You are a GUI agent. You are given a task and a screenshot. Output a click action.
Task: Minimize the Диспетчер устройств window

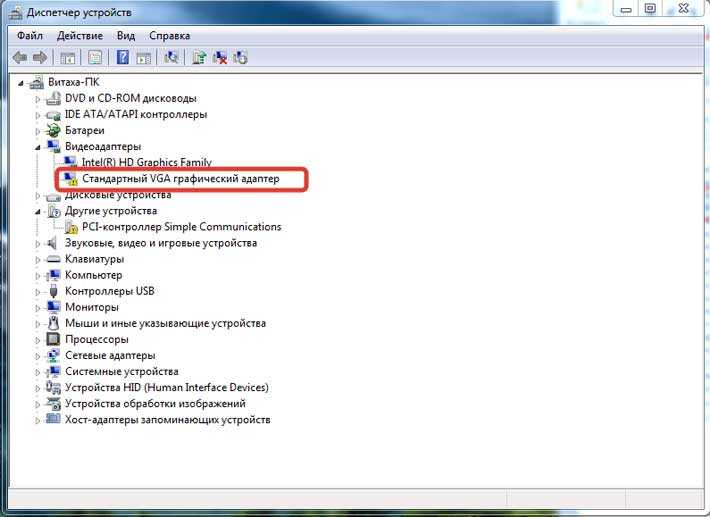[x=626, y=9]
